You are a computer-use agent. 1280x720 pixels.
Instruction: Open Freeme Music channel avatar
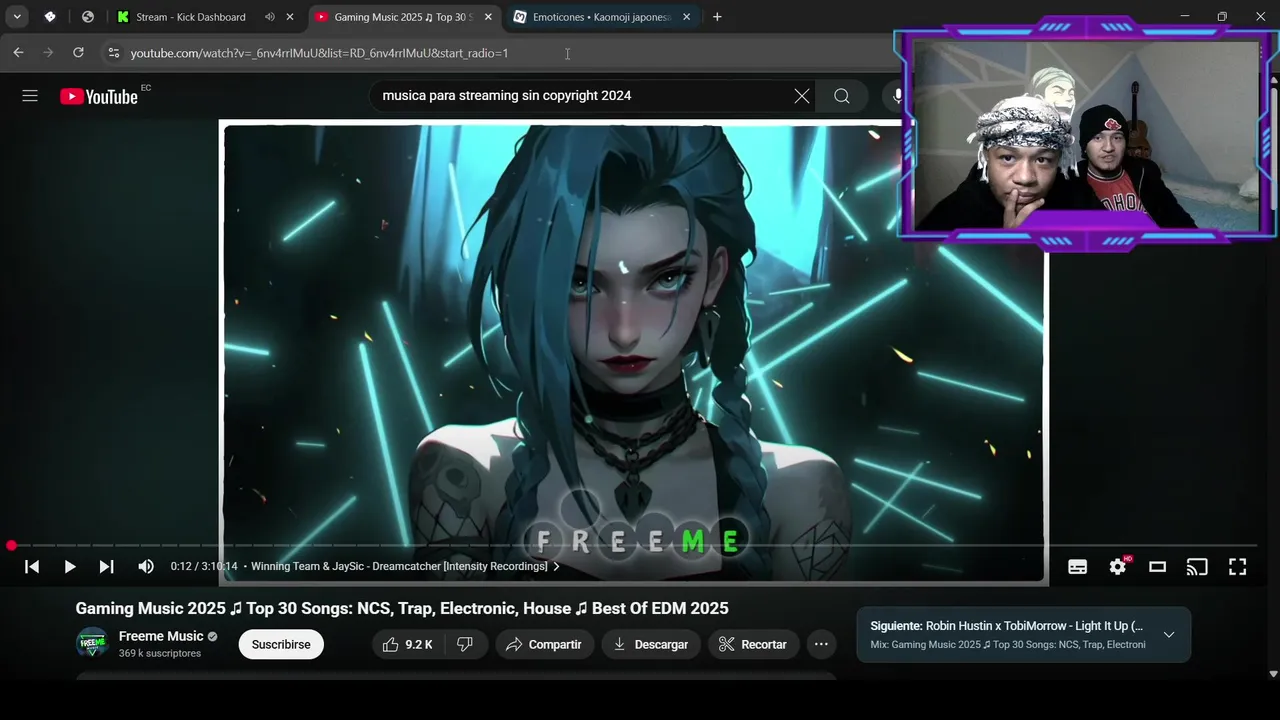click(x=93, y=644)
